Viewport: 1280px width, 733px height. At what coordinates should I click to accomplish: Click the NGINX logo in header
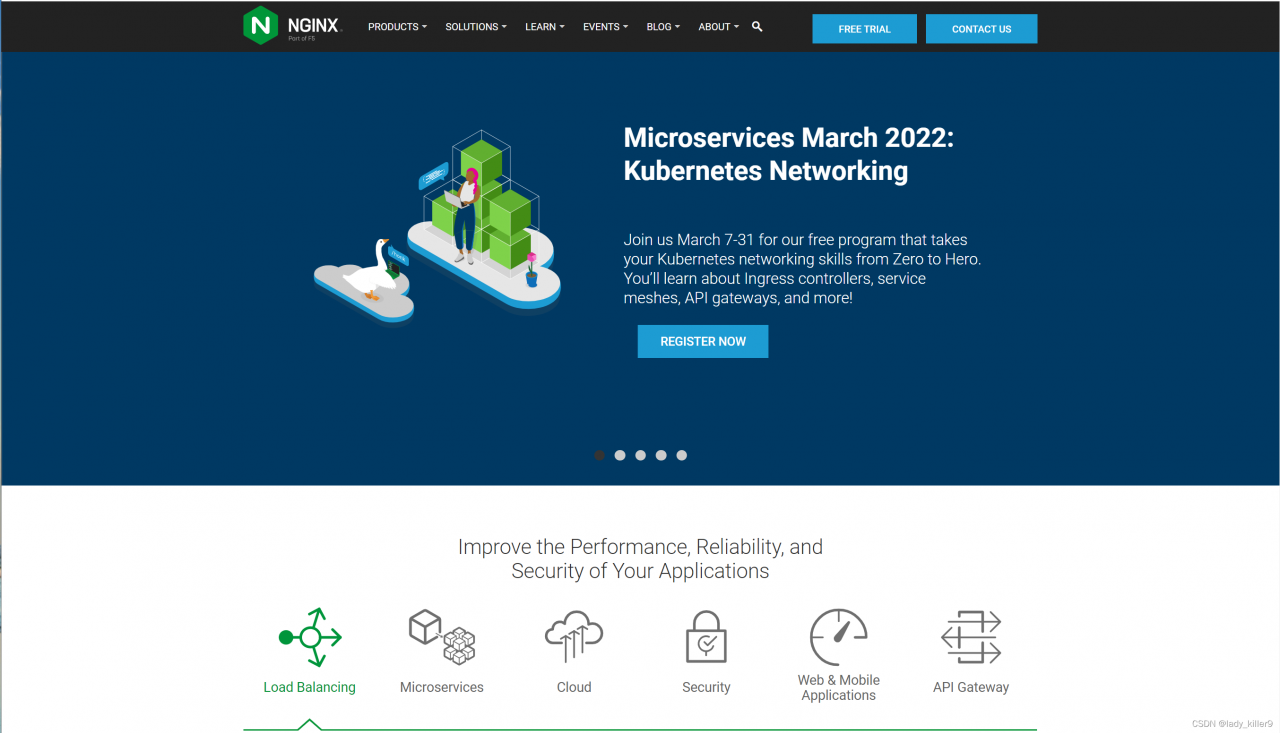pos(293,26)
